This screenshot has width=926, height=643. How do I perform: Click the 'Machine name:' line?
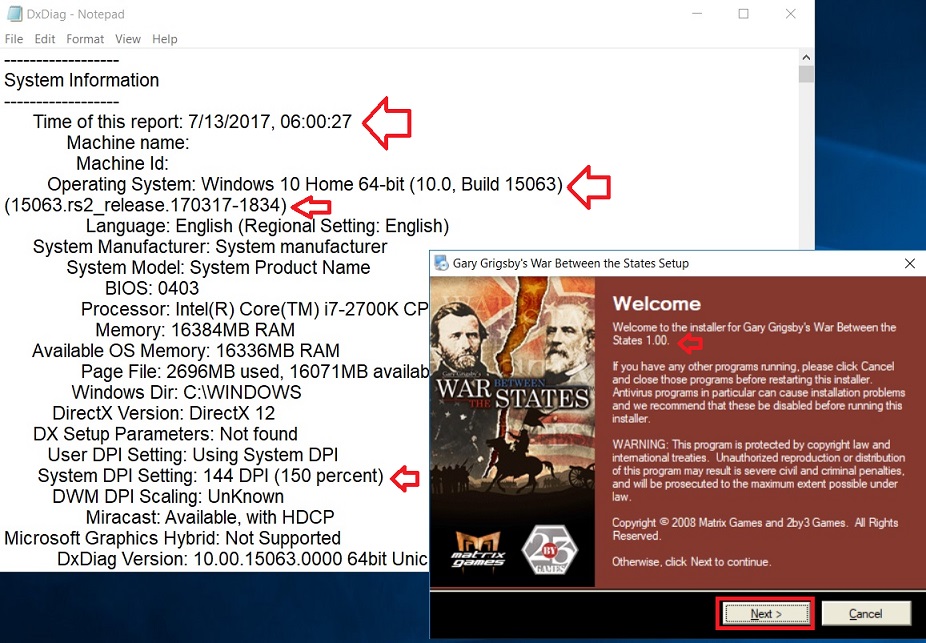coord(128,142)
